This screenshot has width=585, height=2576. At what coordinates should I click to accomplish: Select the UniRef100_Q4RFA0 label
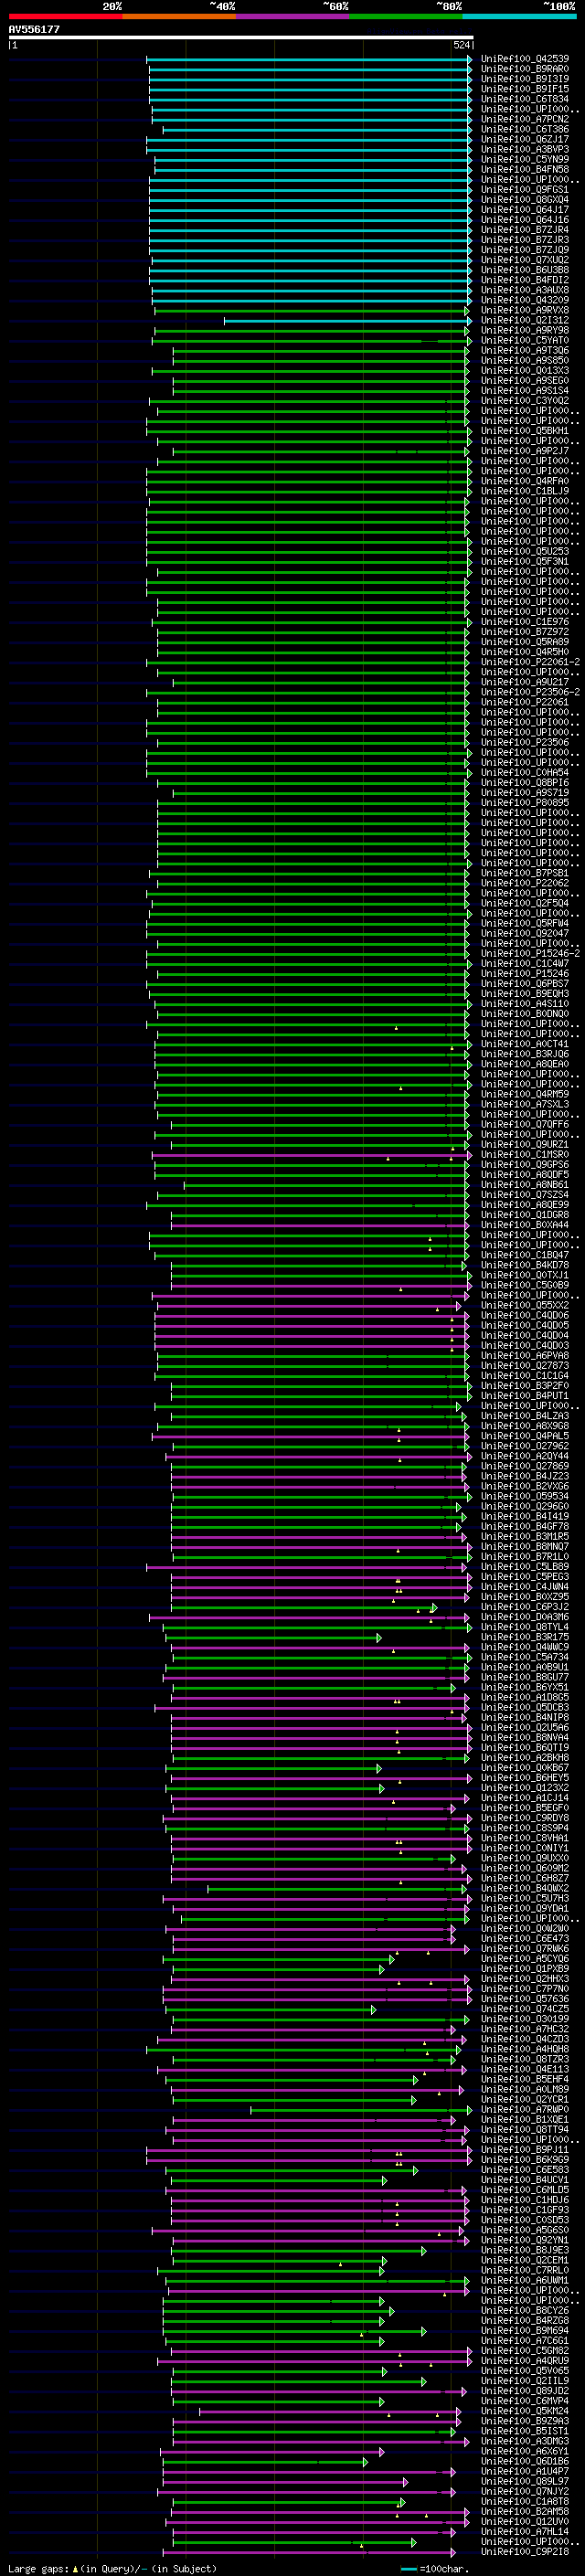click(x=525, y=481)
